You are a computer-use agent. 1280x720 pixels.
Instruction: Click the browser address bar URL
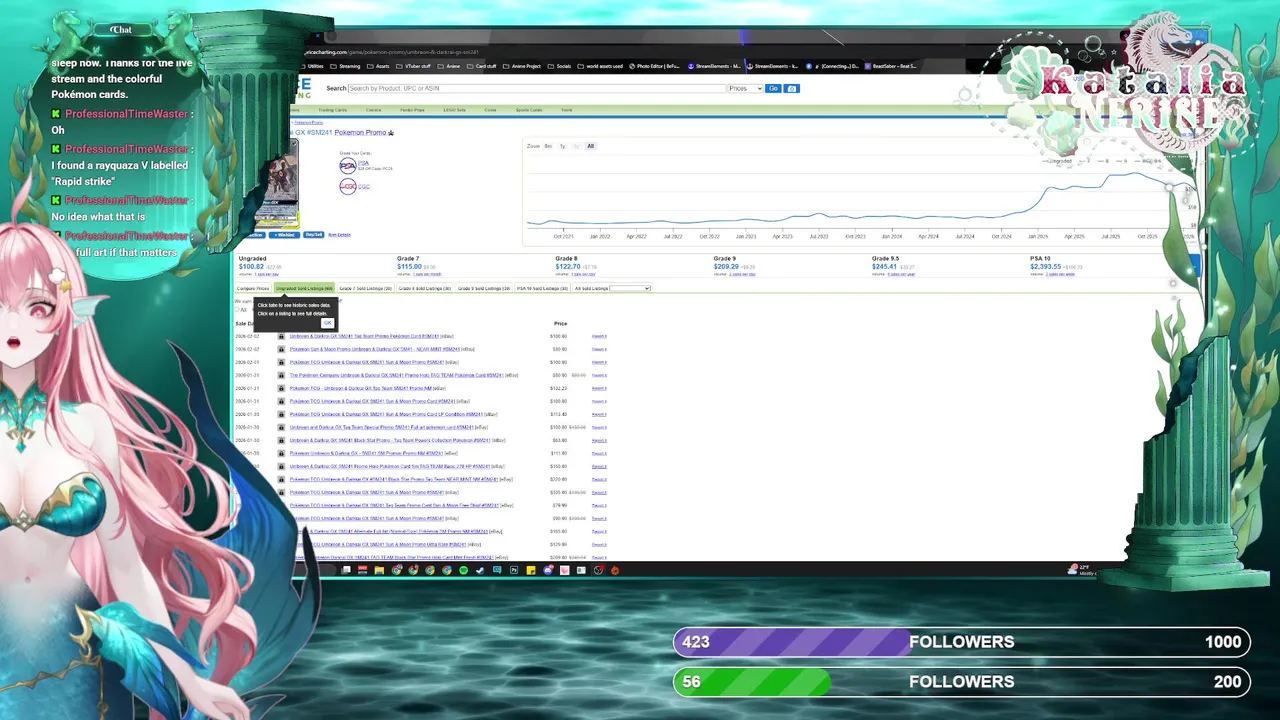(x=392, y=52)
